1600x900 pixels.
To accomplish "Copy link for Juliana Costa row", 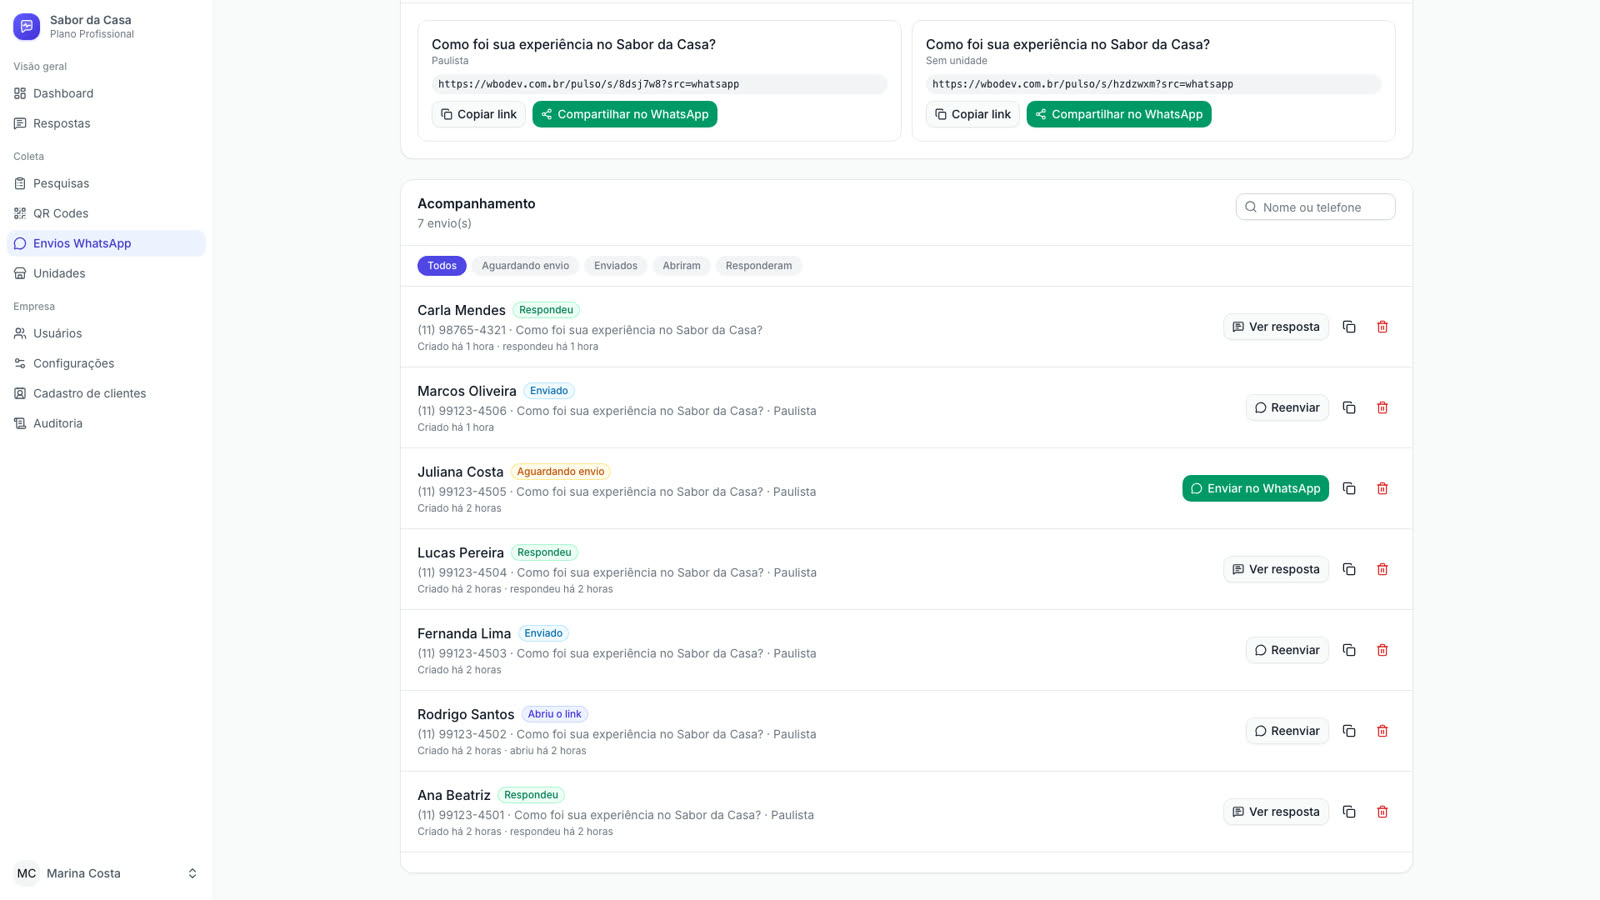I will 1349,488.
